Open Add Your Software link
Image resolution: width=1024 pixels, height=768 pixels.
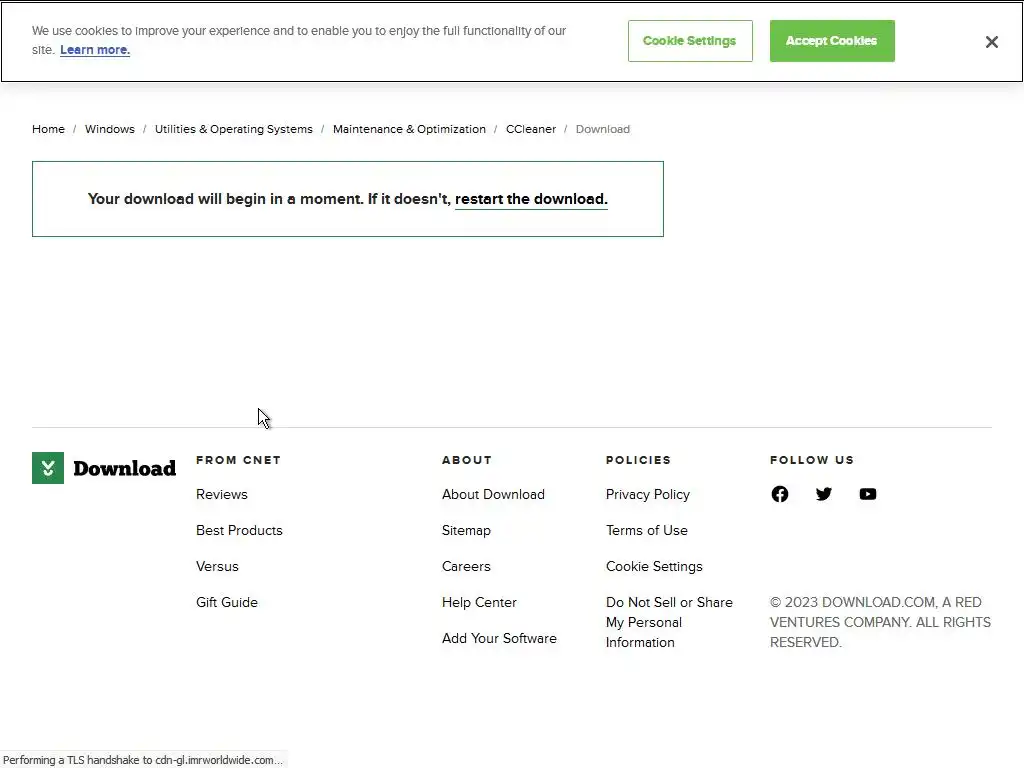click(499, 638)
